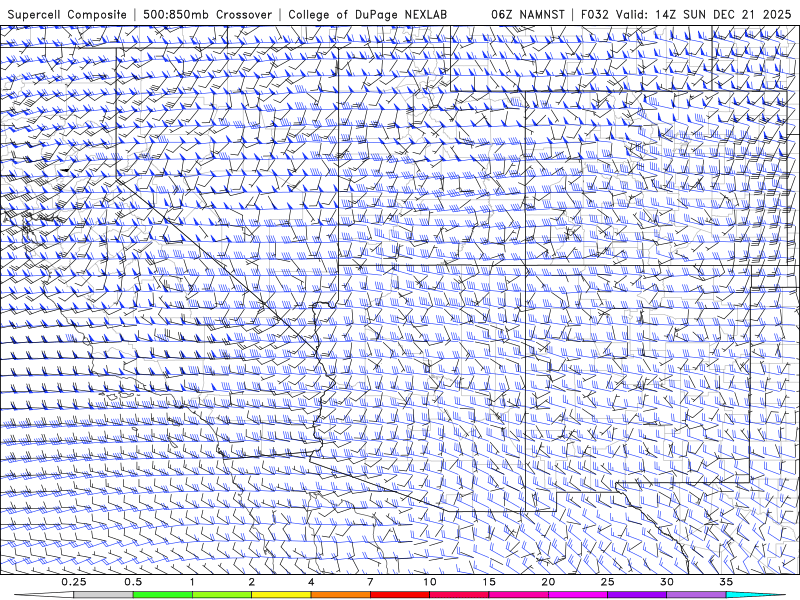Click the legend value label 2
Image resolution: width=800 pixels, height=600 pixels.
[x=252, y=582]
